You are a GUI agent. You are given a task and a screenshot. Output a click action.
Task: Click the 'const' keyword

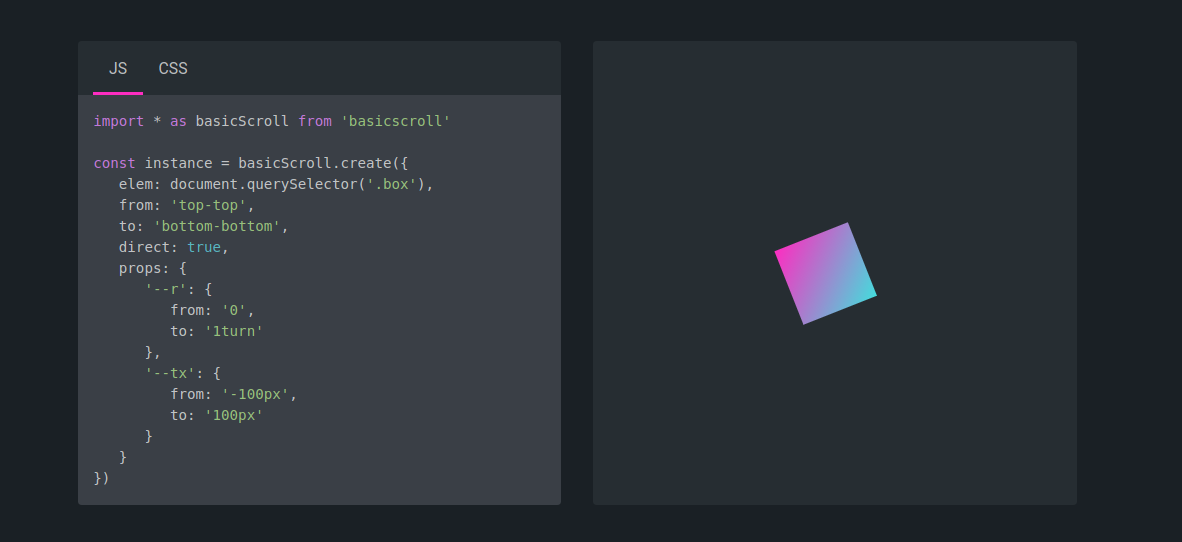tap(115, 163)
